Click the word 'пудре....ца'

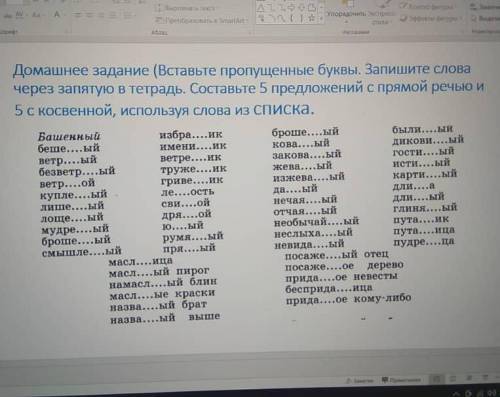pos(424,242)
